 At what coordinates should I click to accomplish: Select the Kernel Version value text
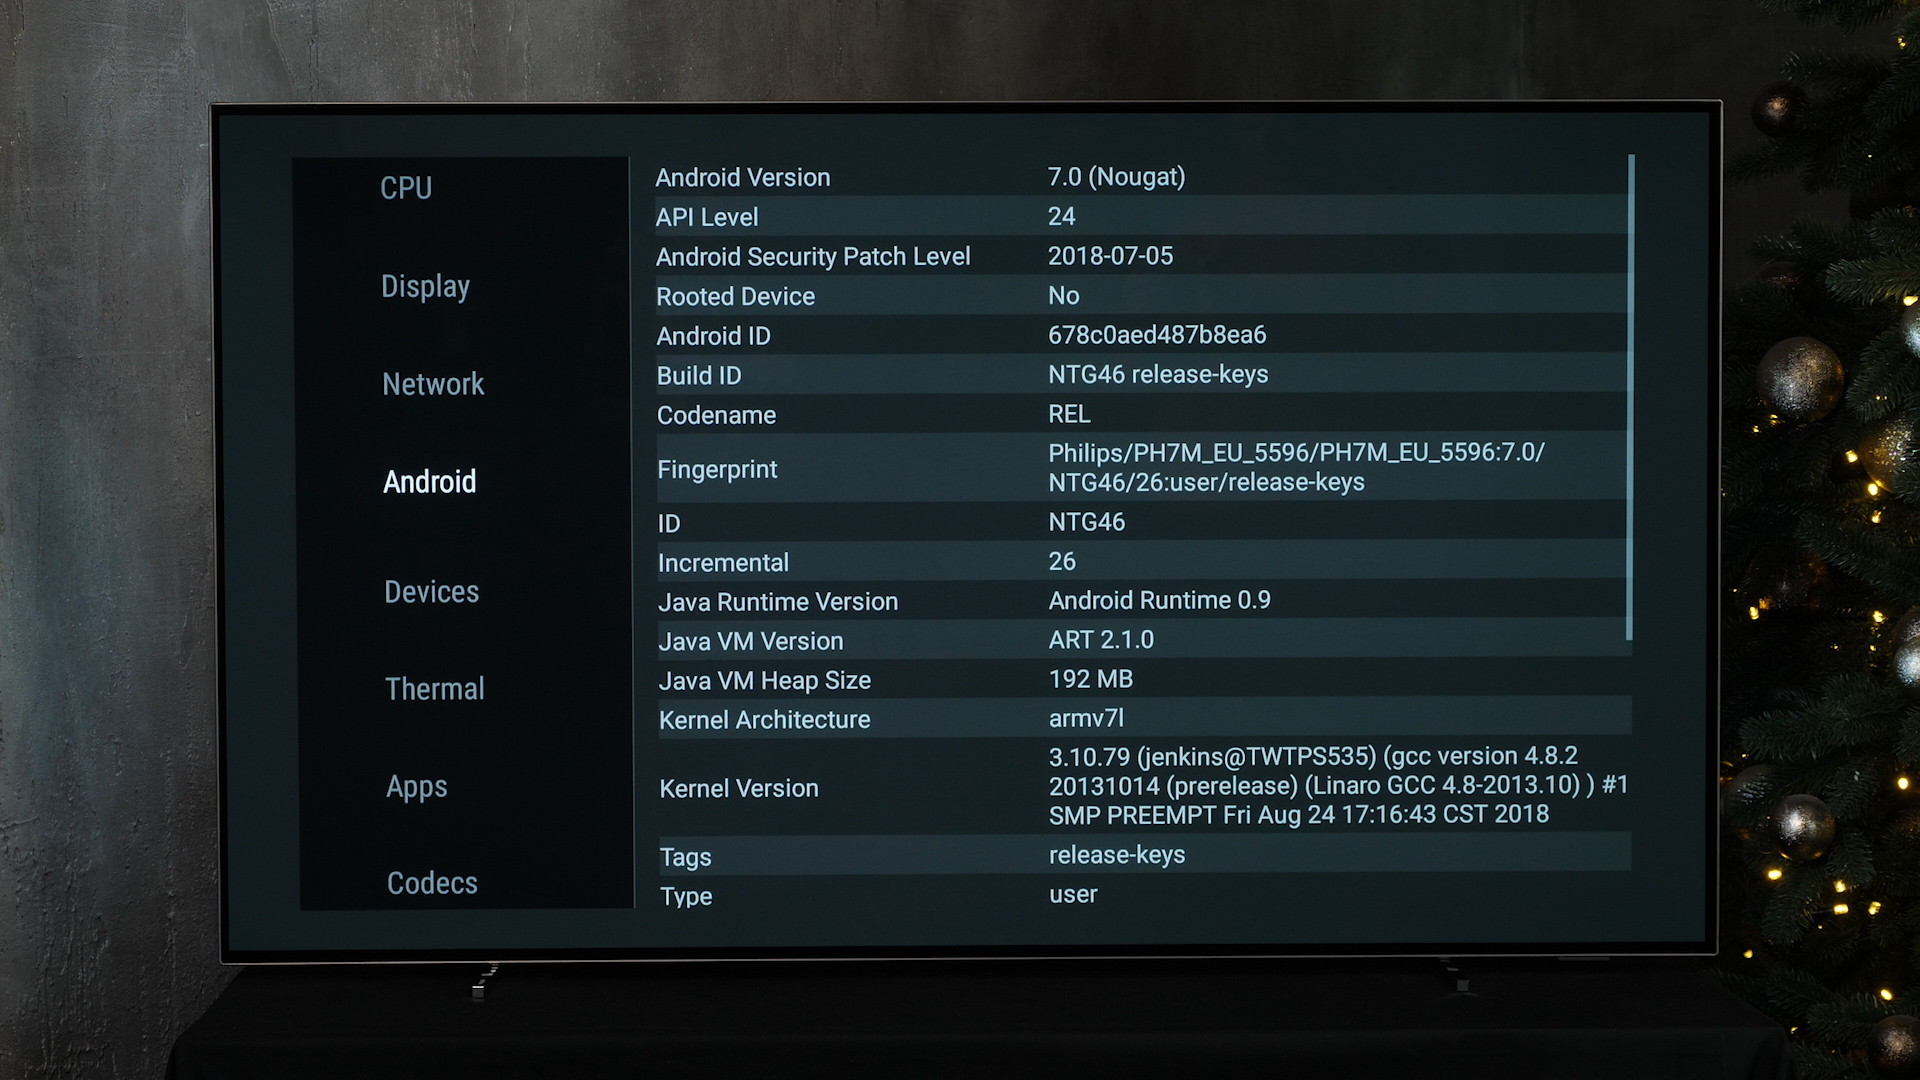pos(1338,785)
